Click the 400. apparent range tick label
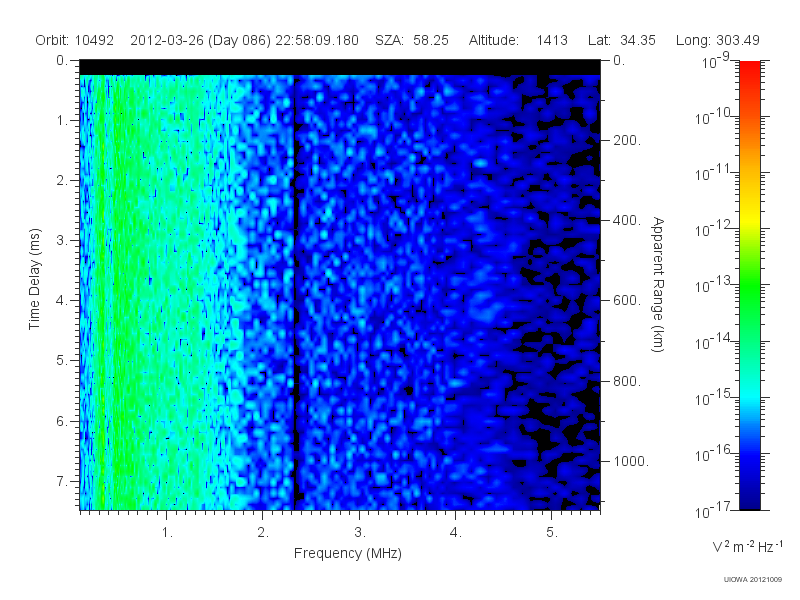 pyautogui.click(x=627, y=220)
